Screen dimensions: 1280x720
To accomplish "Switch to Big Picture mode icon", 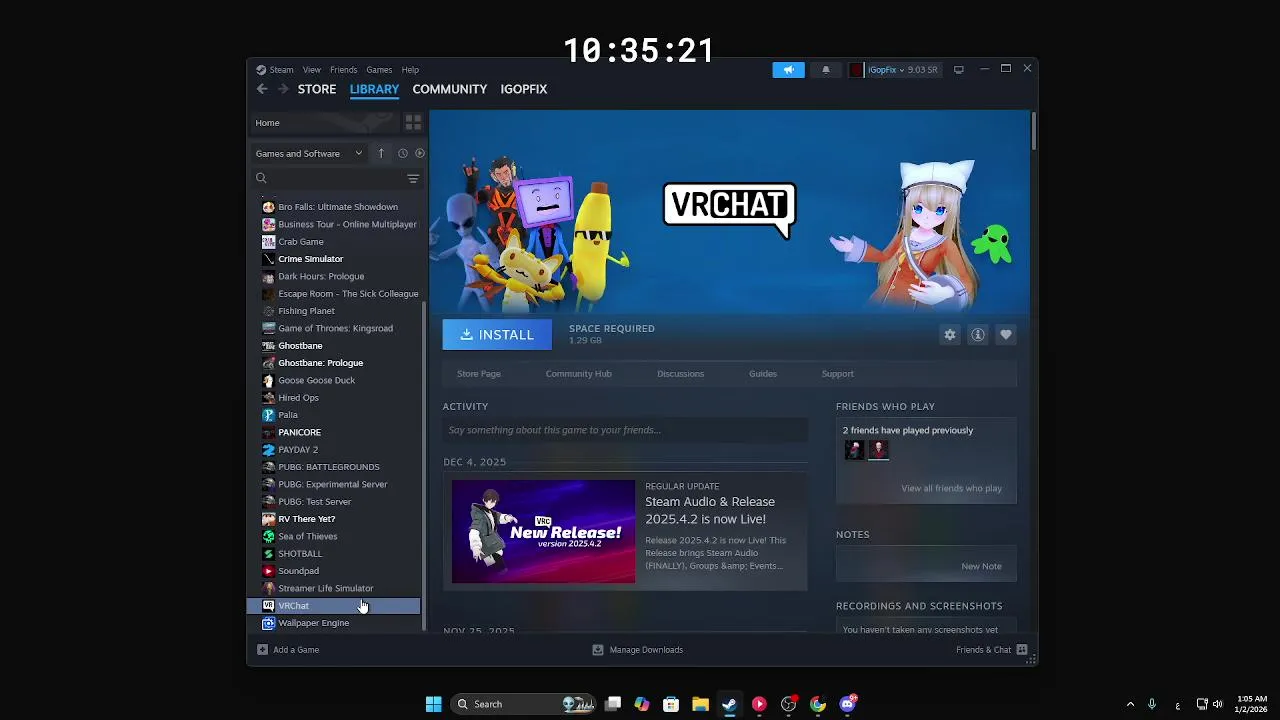I will tap(959, 70).
